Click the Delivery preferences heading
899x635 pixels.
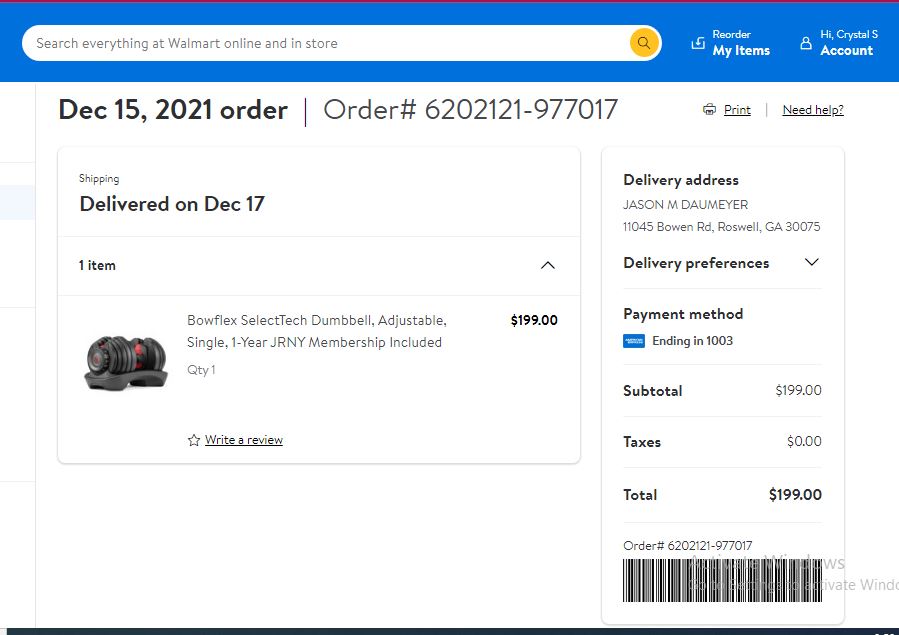pyautogui.click(x=696, y=263)
